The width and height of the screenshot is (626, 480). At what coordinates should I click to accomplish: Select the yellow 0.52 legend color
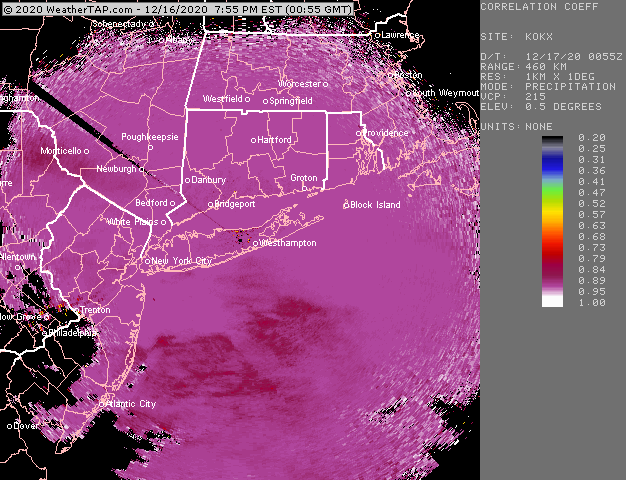(553, 203)
